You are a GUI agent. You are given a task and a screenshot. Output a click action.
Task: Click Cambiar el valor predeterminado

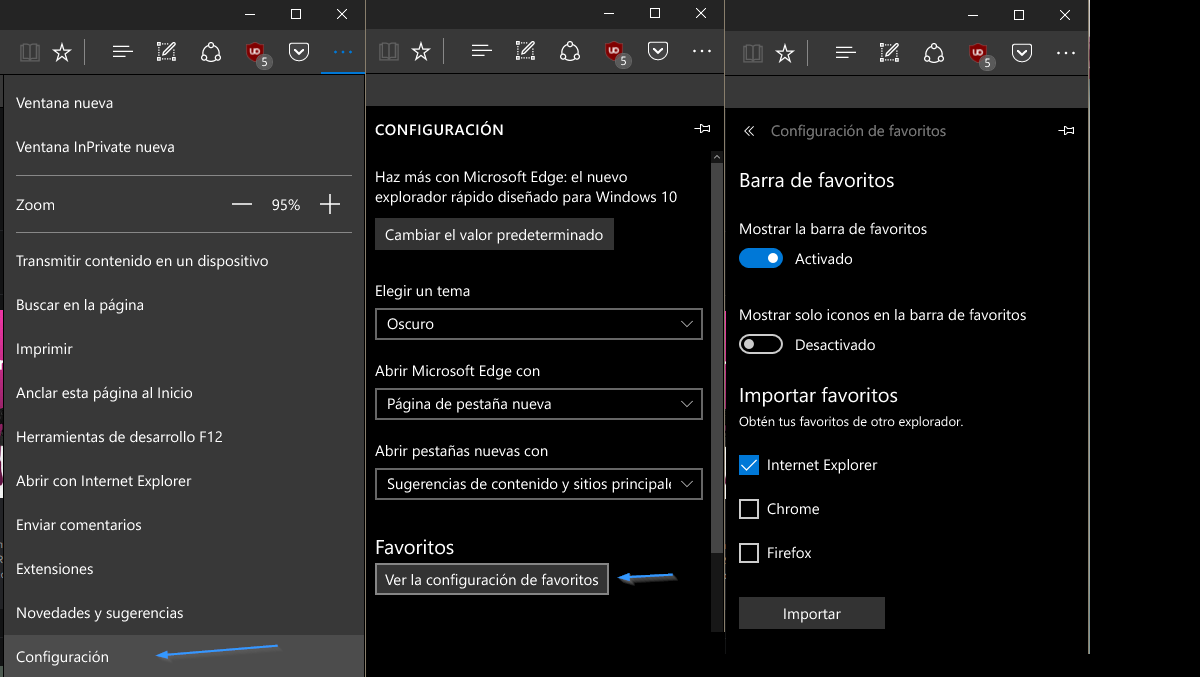point(494,234)
